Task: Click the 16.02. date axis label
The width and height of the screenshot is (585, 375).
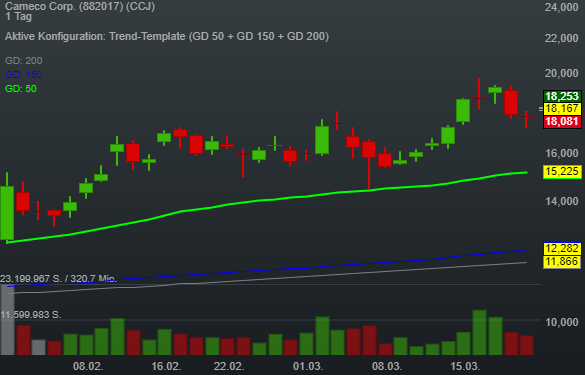Action: tap(166, 366)
